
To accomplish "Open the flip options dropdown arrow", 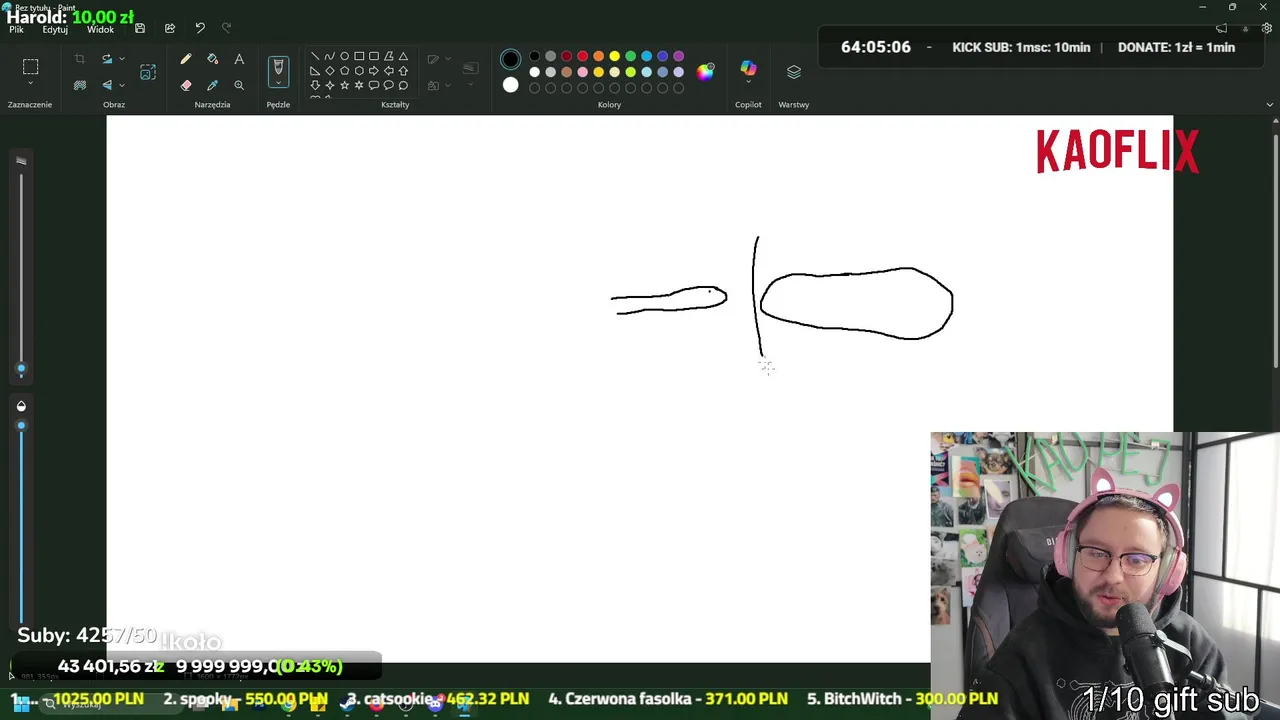I will pos(121,85).
